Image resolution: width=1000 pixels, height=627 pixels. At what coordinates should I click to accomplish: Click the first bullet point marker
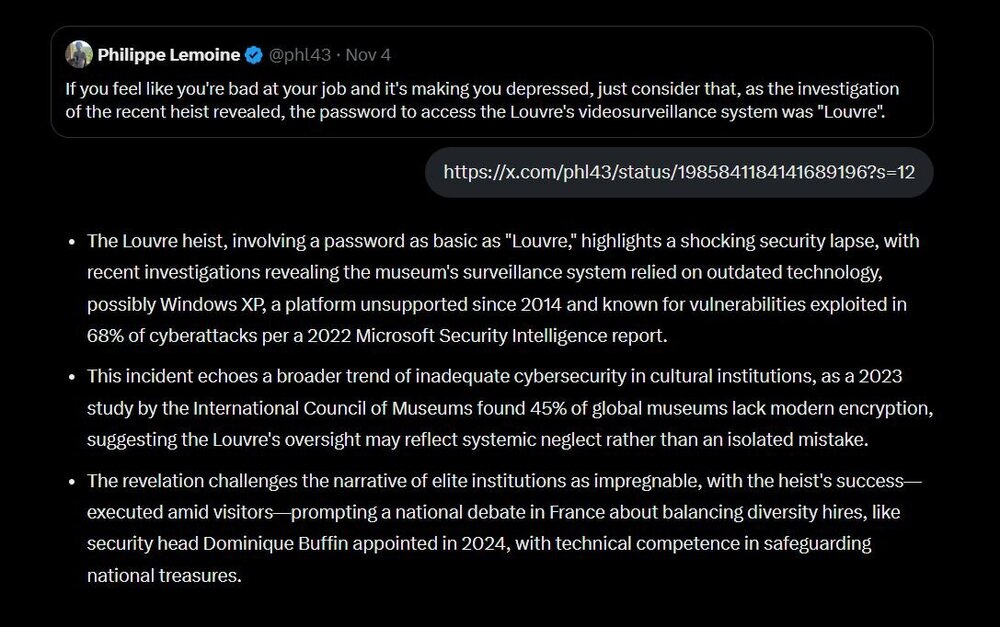click(x=72, y=242)
